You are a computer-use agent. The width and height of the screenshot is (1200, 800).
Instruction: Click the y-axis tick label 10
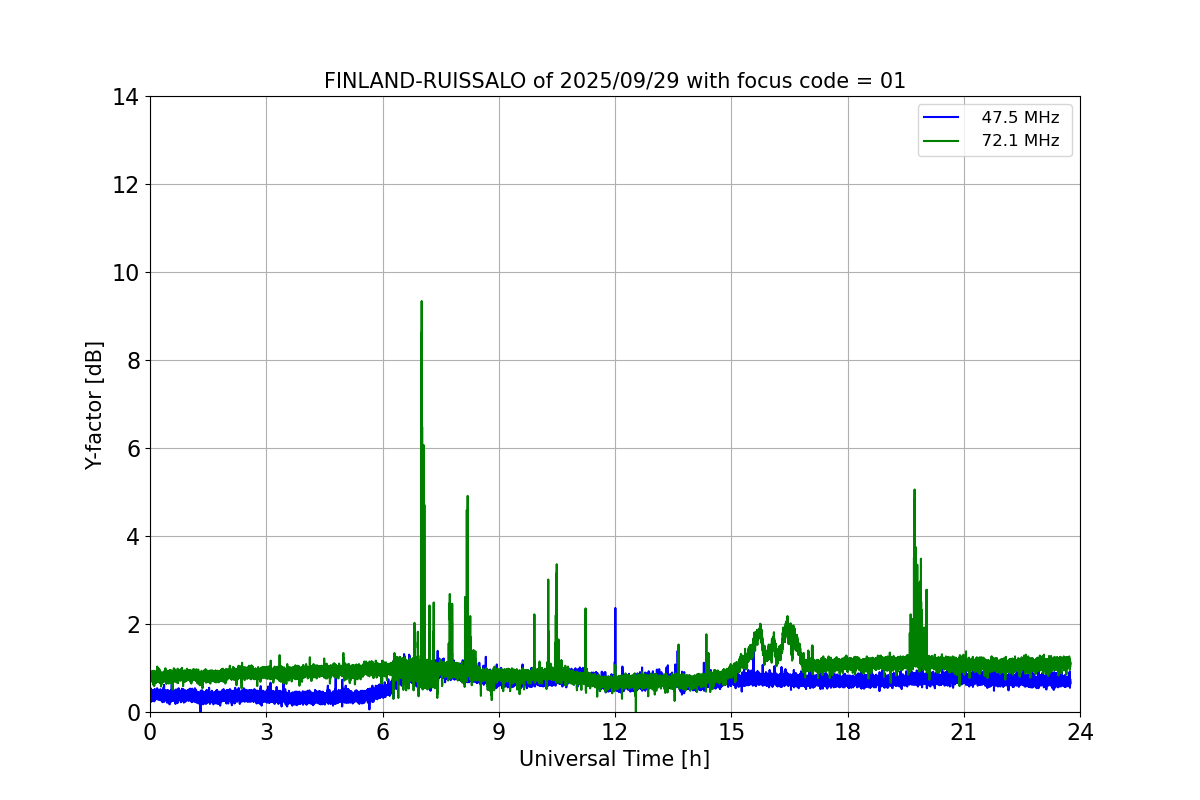coord(125,273)
